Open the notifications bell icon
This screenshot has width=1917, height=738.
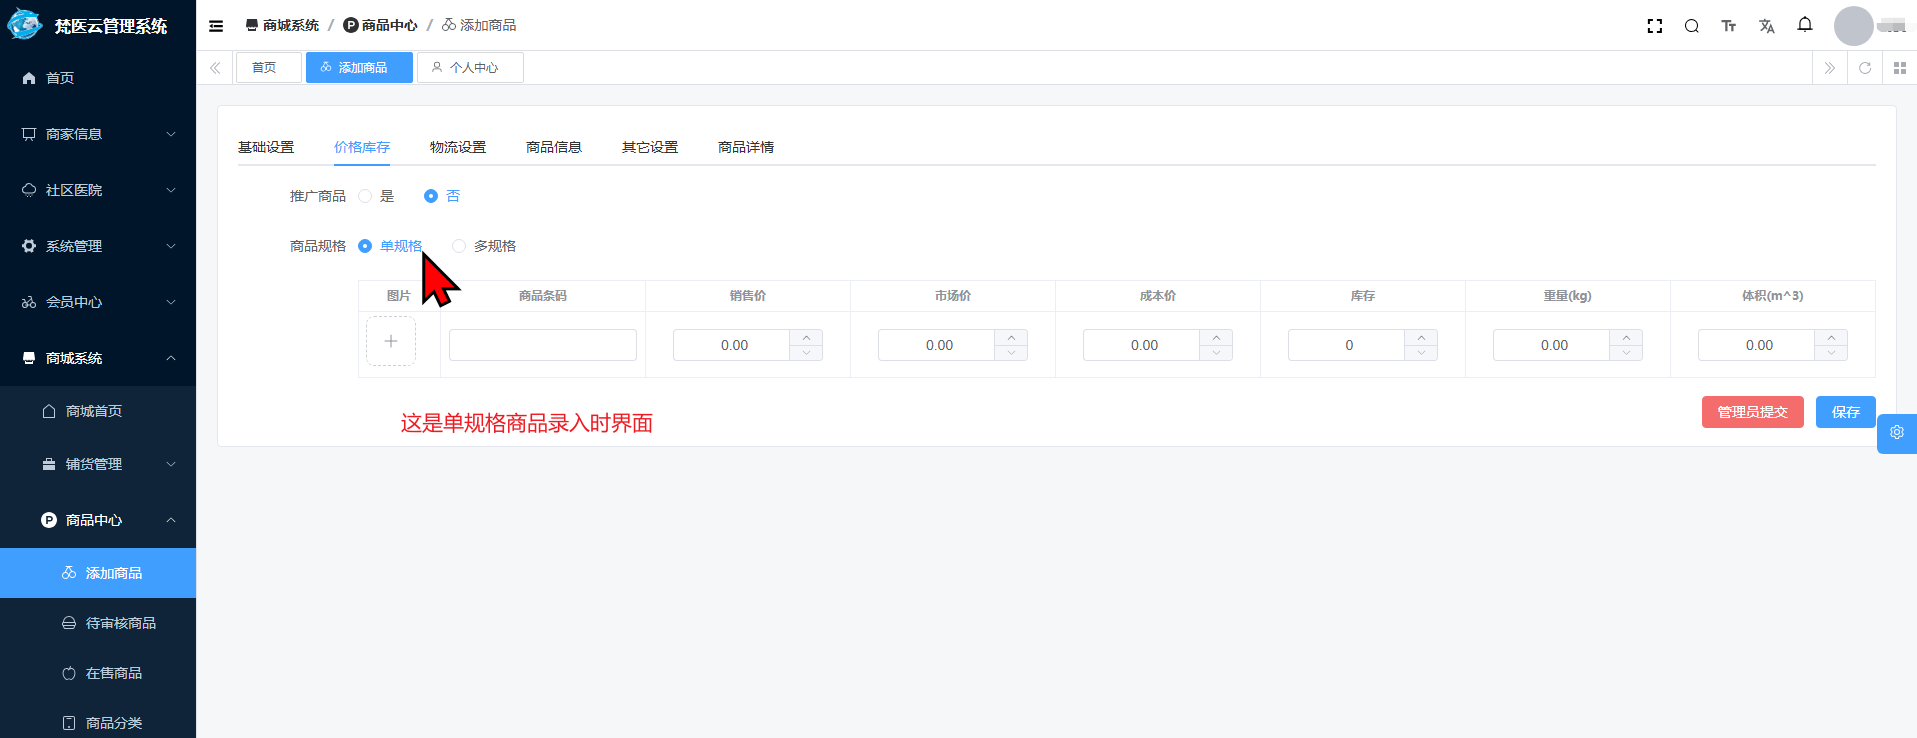1805,24
